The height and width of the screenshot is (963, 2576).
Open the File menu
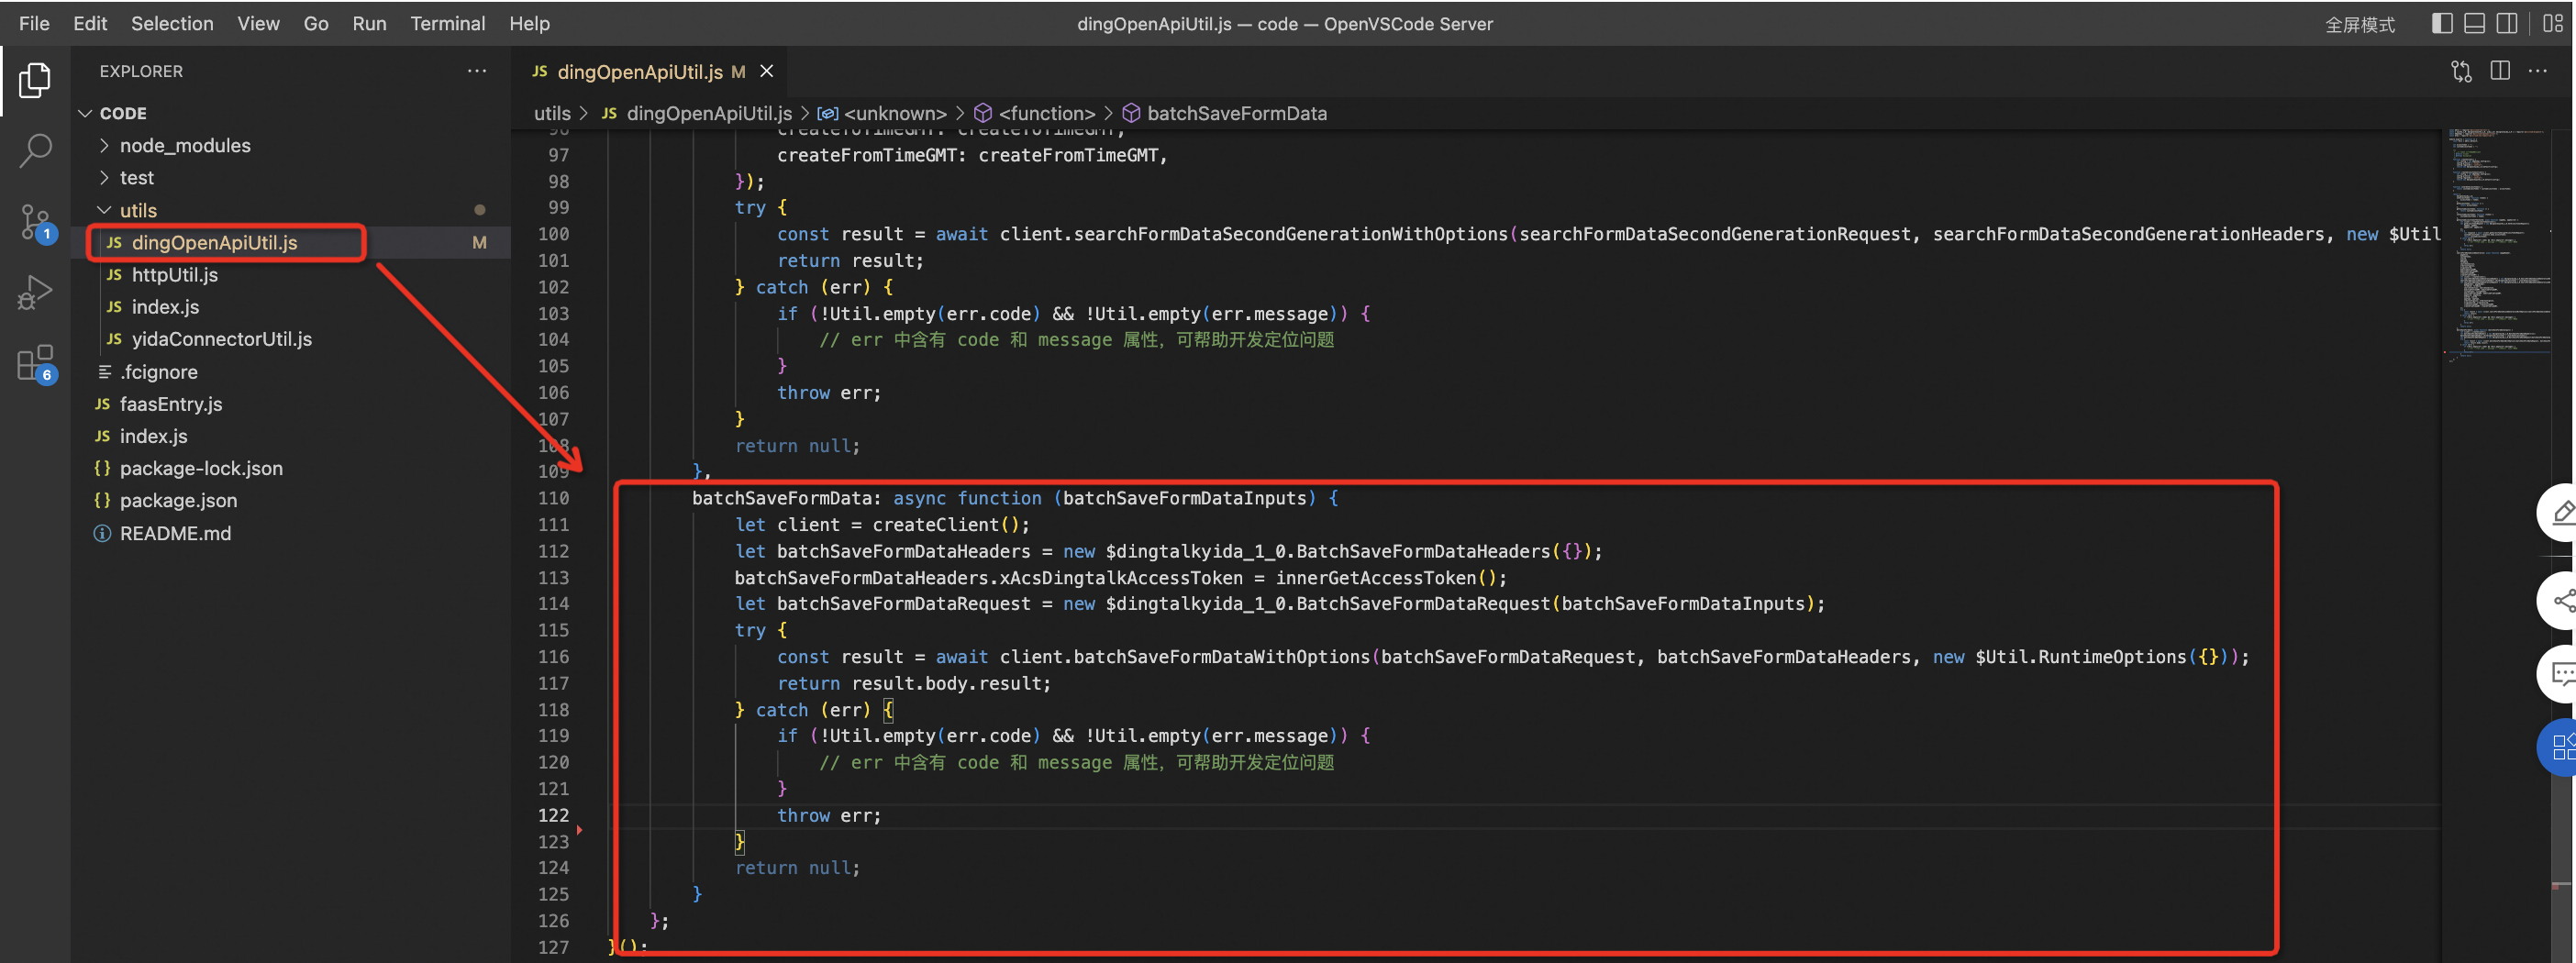[34, 23]
